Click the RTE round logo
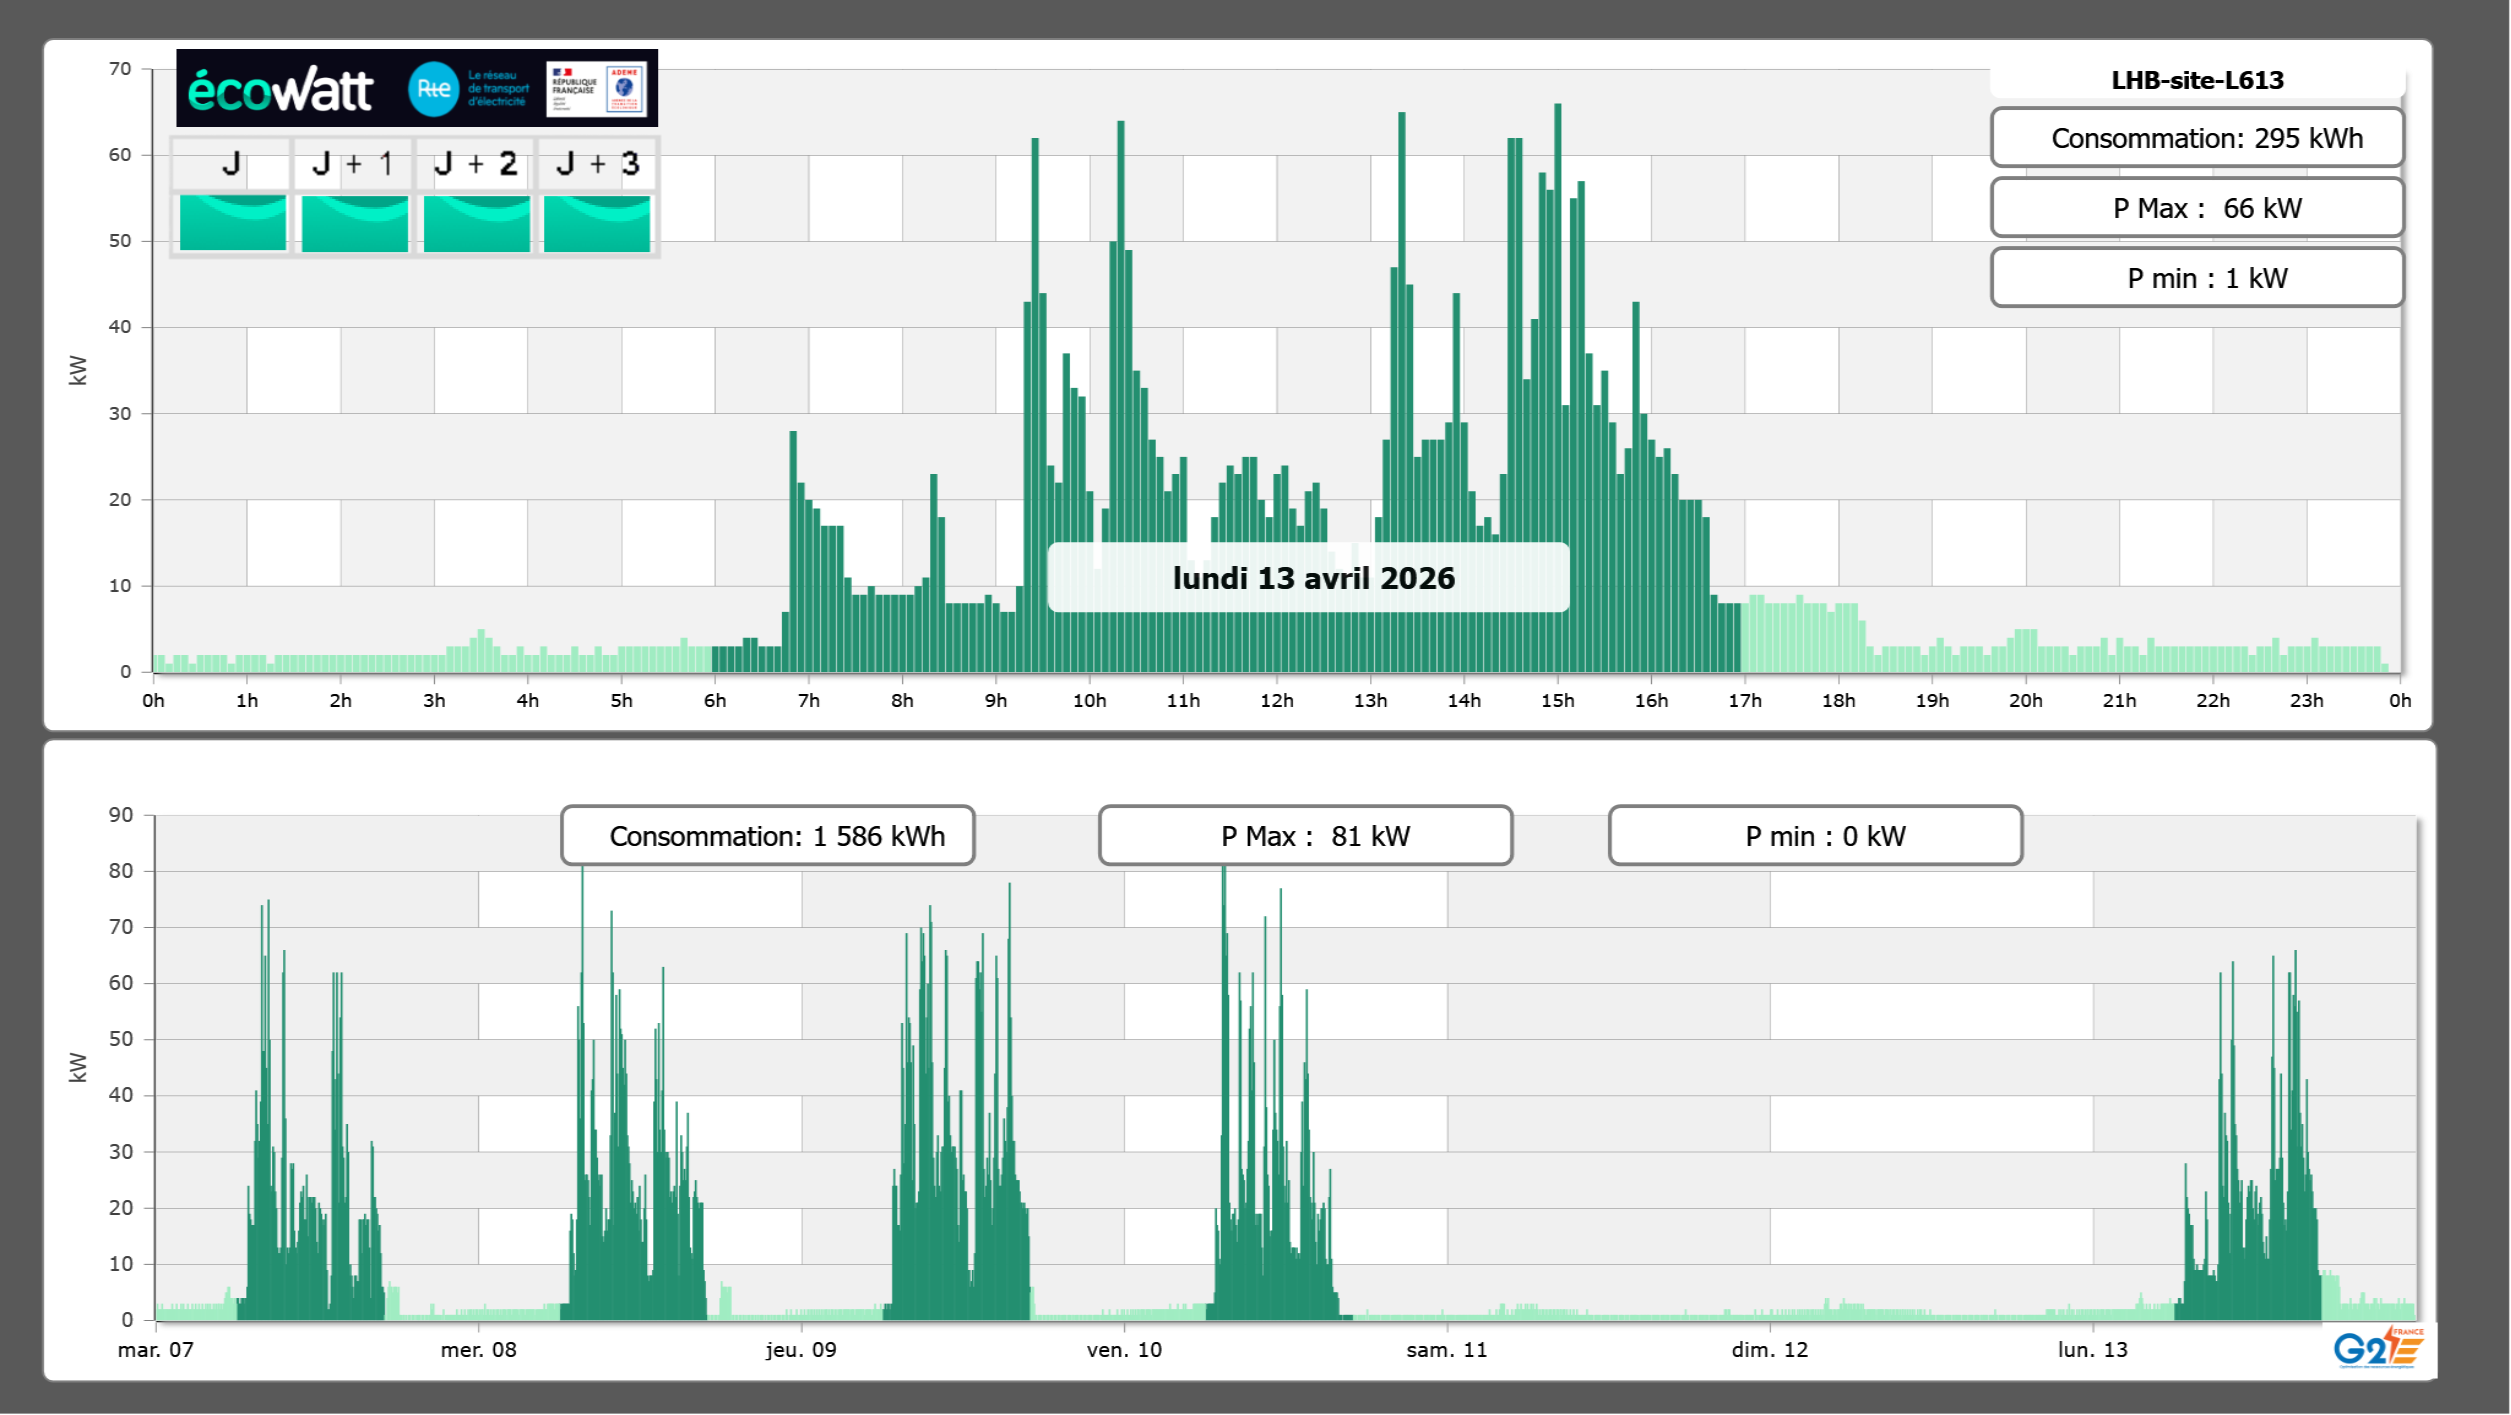Image resolution: width=2511 pixels, height=1415 pixels. click(x=433, y=89)
